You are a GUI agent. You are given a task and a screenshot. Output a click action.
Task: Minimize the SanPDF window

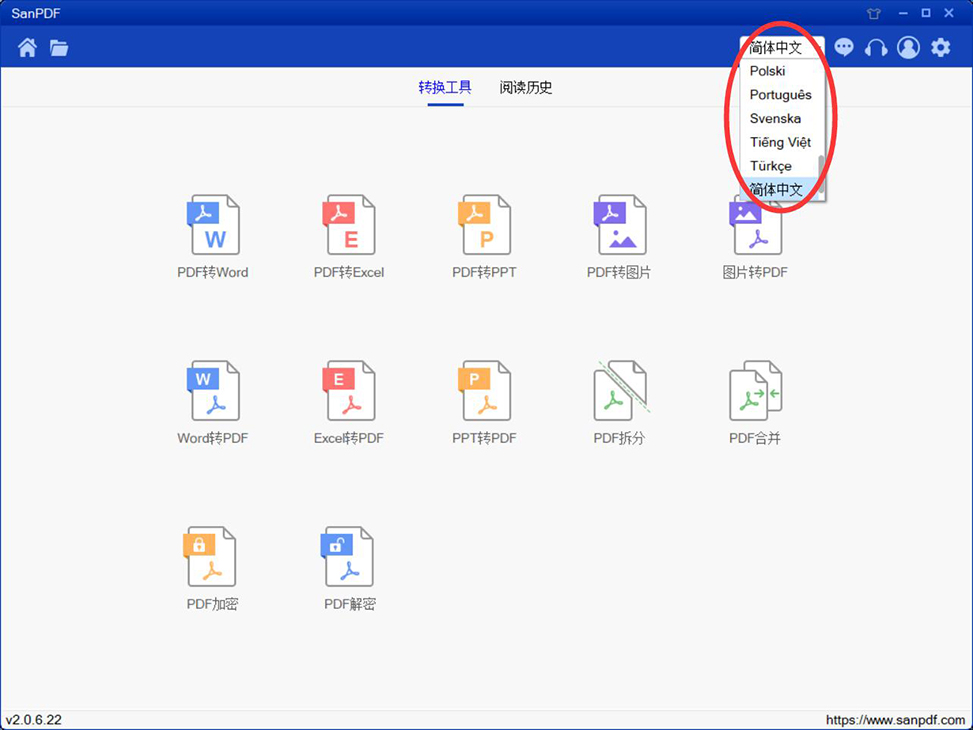click(x=904, y=13)
